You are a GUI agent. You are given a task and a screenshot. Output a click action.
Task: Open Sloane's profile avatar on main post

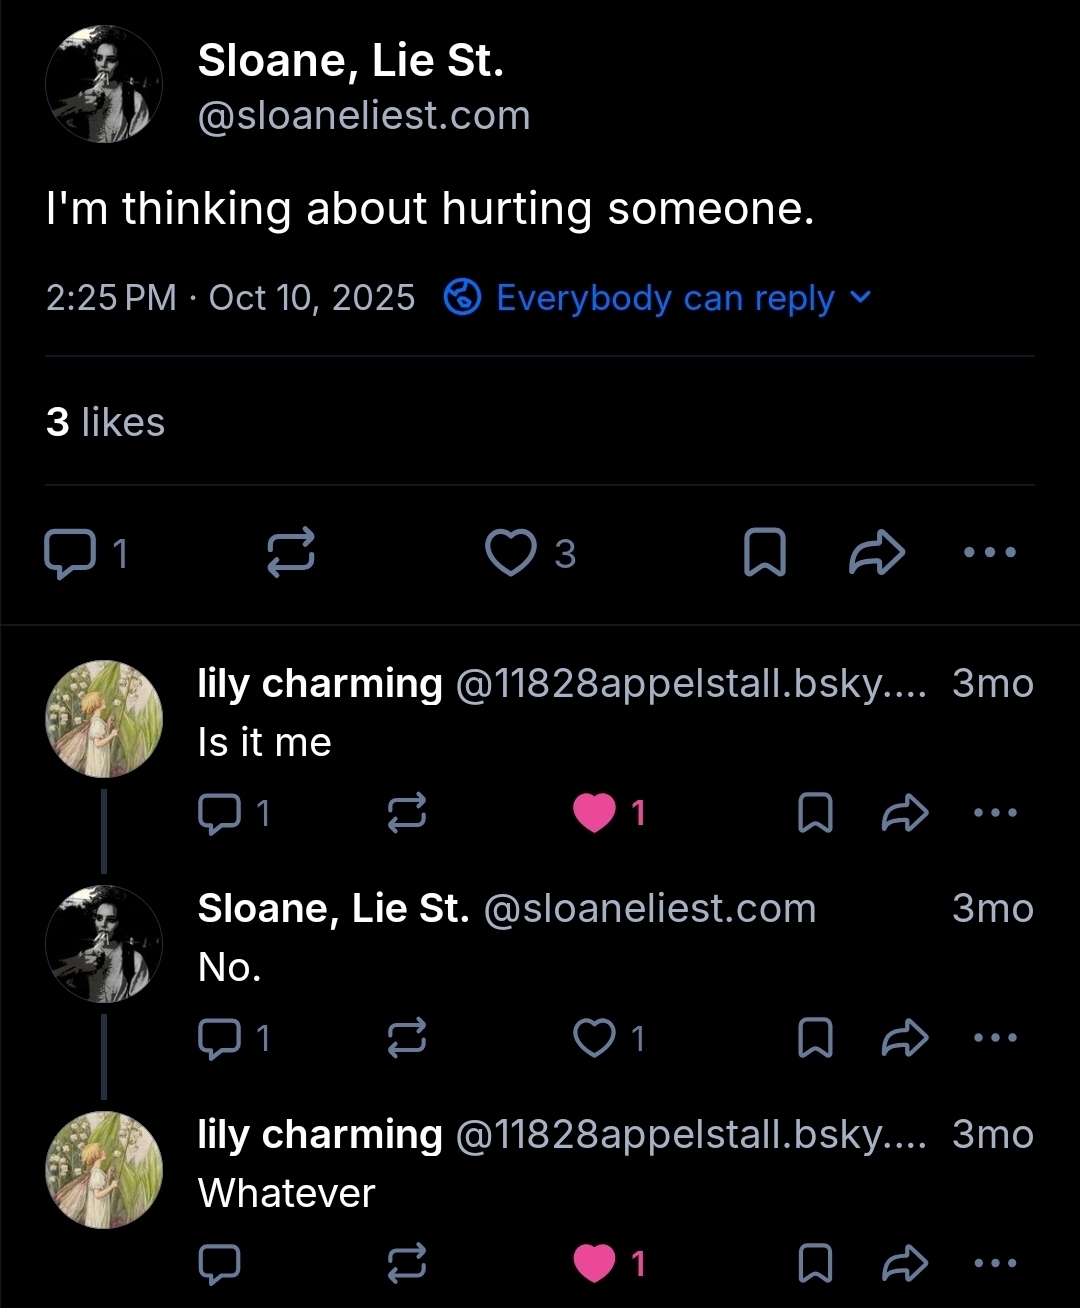(104, 84)
